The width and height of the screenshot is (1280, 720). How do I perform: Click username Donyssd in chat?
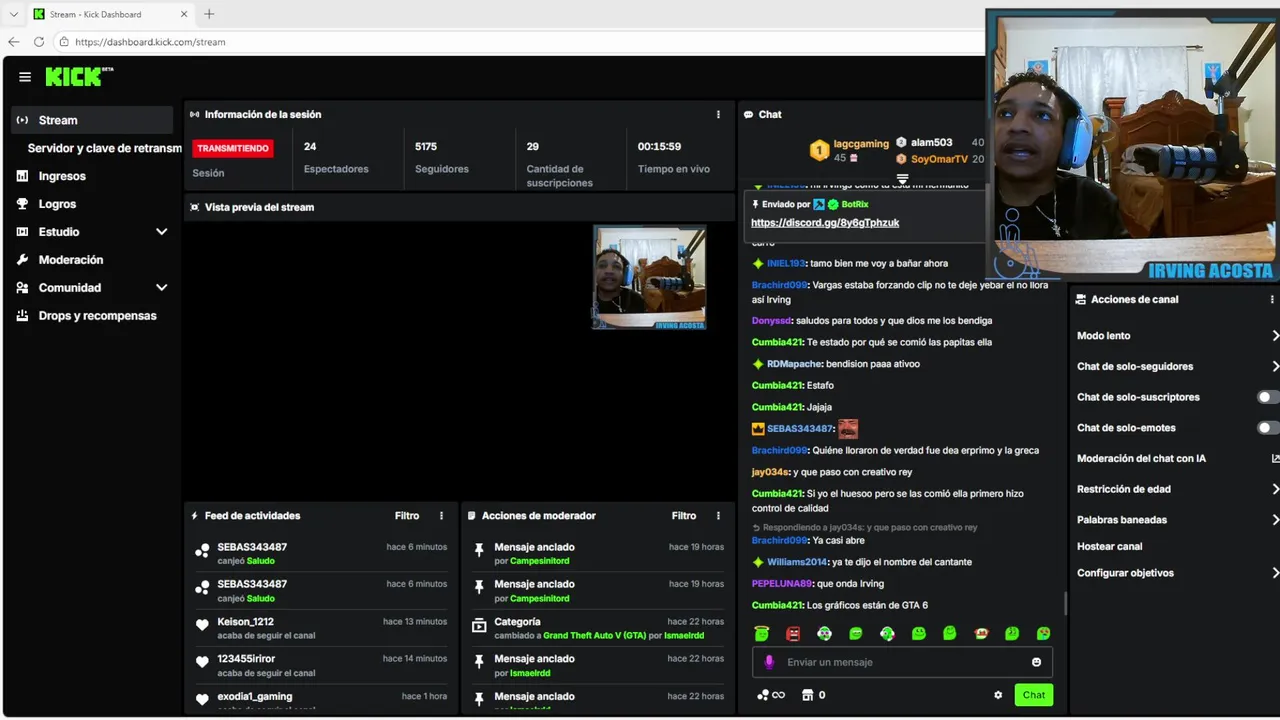[771, 321]
